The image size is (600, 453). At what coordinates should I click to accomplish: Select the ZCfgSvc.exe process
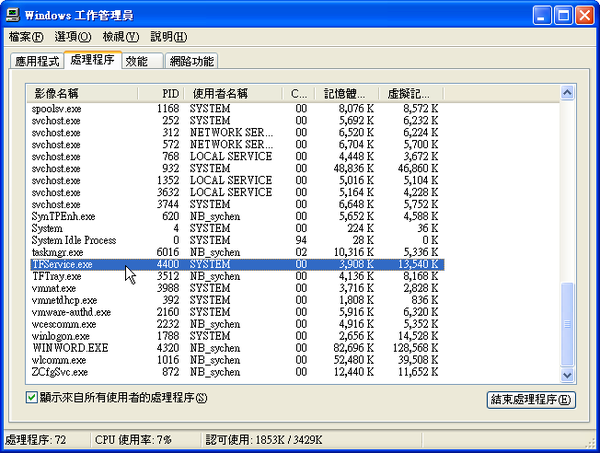(237, 372)
